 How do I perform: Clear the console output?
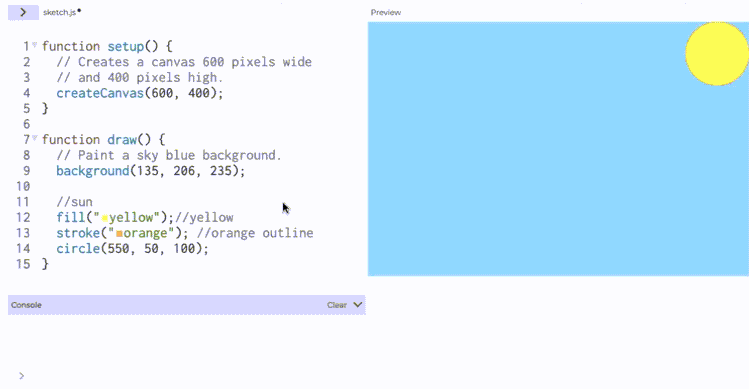pyautogui.click(x=336, y=305)
